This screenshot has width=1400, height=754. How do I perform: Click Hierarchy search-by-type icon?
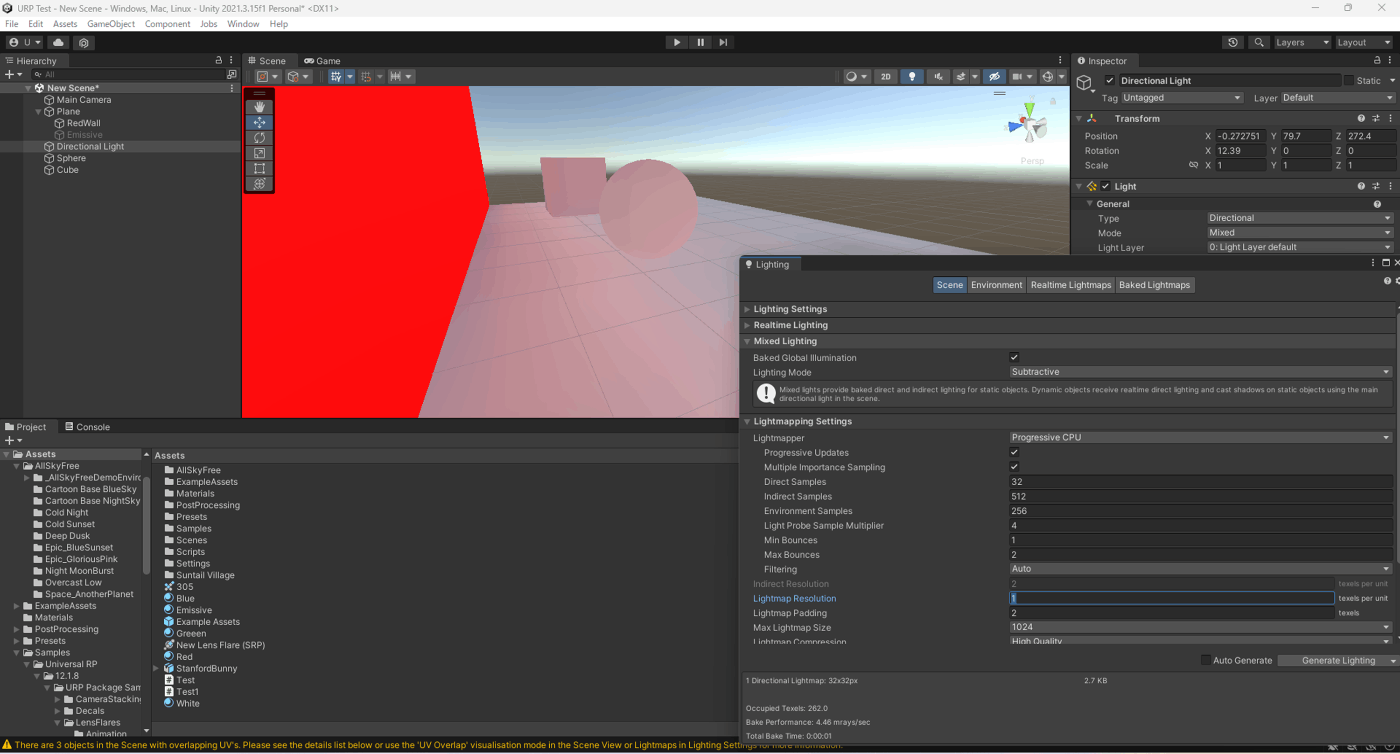232,74
